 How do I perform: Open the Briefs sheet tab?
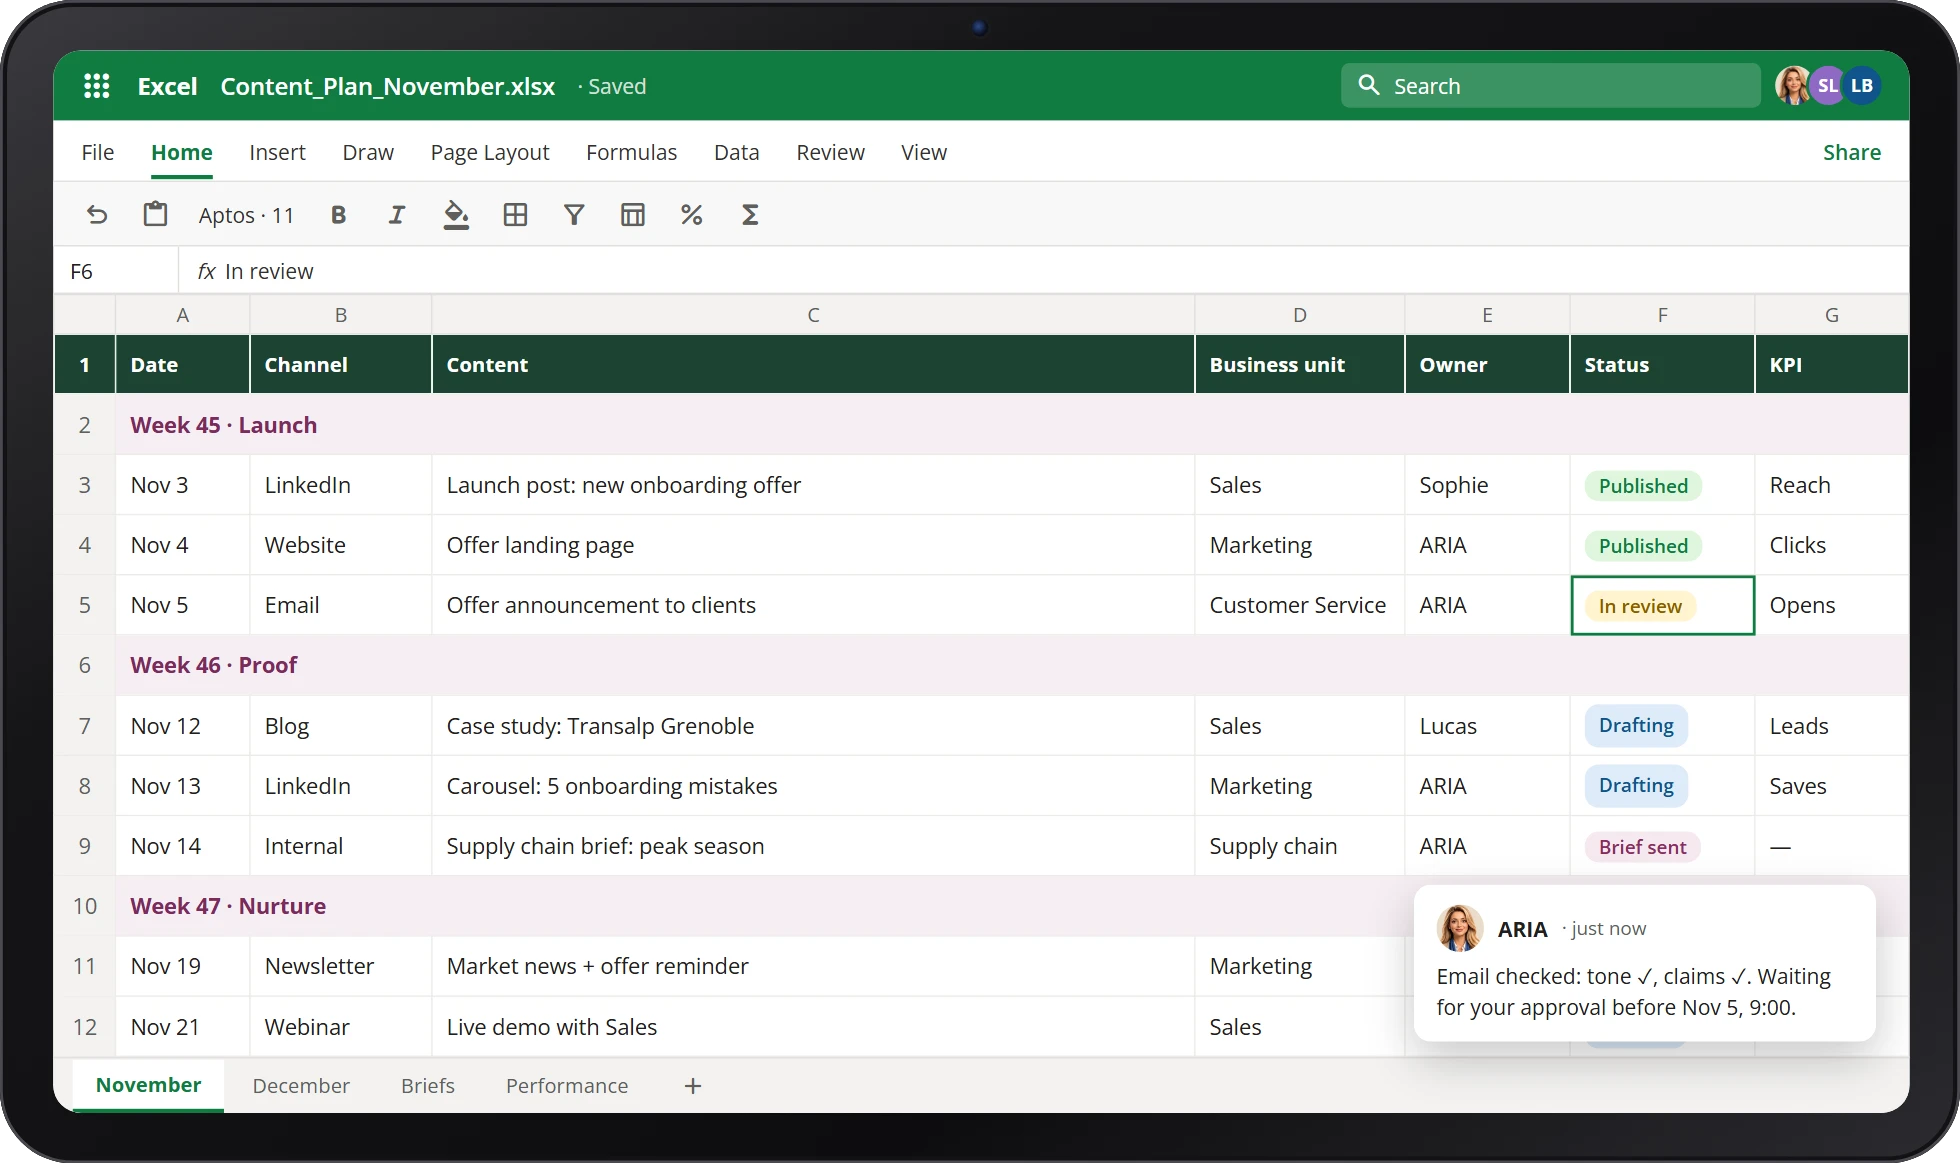428,1086
